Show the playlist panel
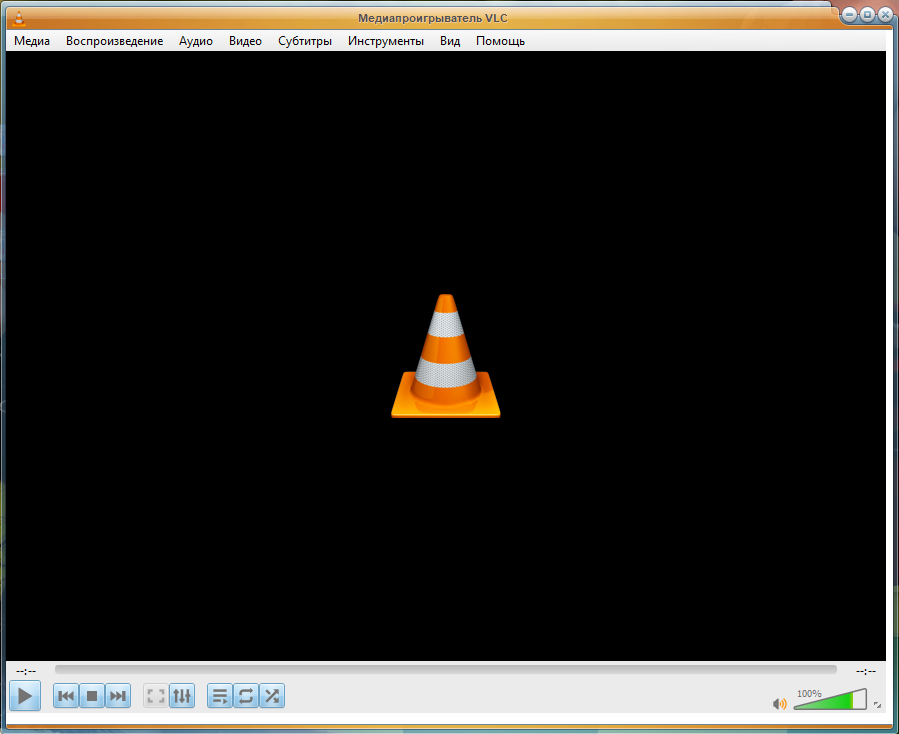899x734 pixels. [x=220, y=696]
